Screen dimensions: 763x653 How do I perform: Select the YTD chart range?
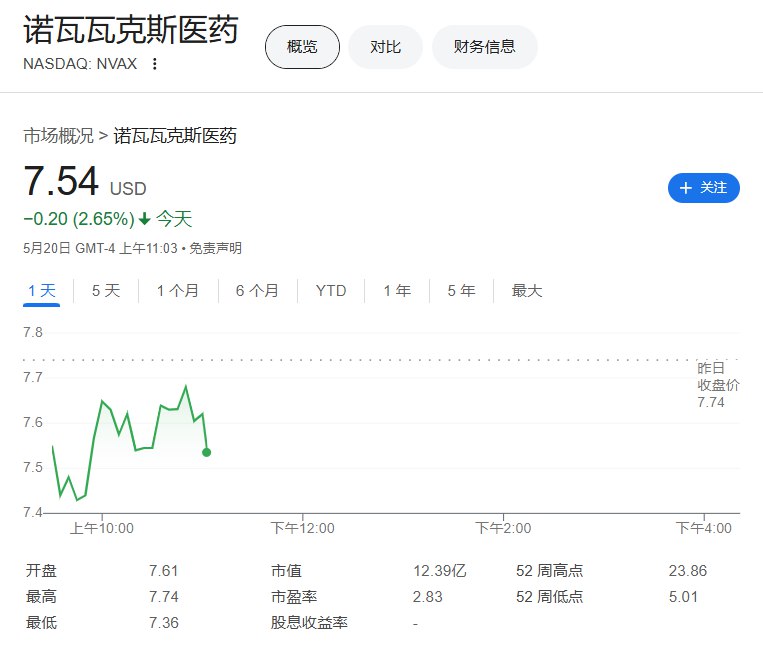click(331, 291)
